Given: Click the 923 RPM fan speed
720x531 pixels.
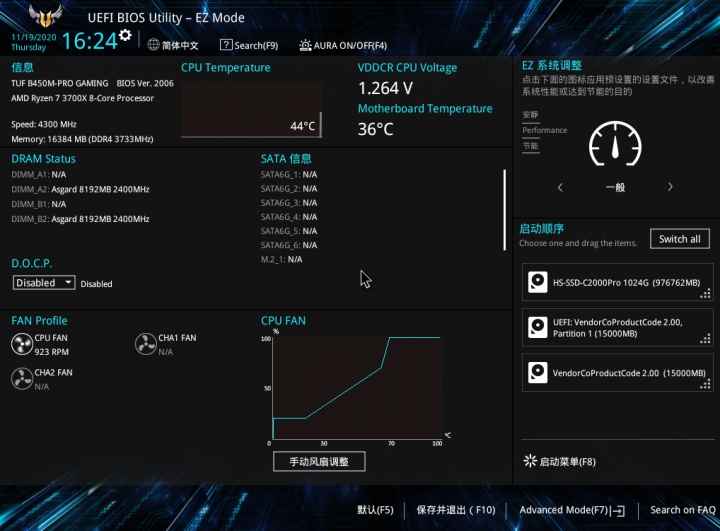Looking at the screenshot, I should pyautogui.click(x=51, y=352).
